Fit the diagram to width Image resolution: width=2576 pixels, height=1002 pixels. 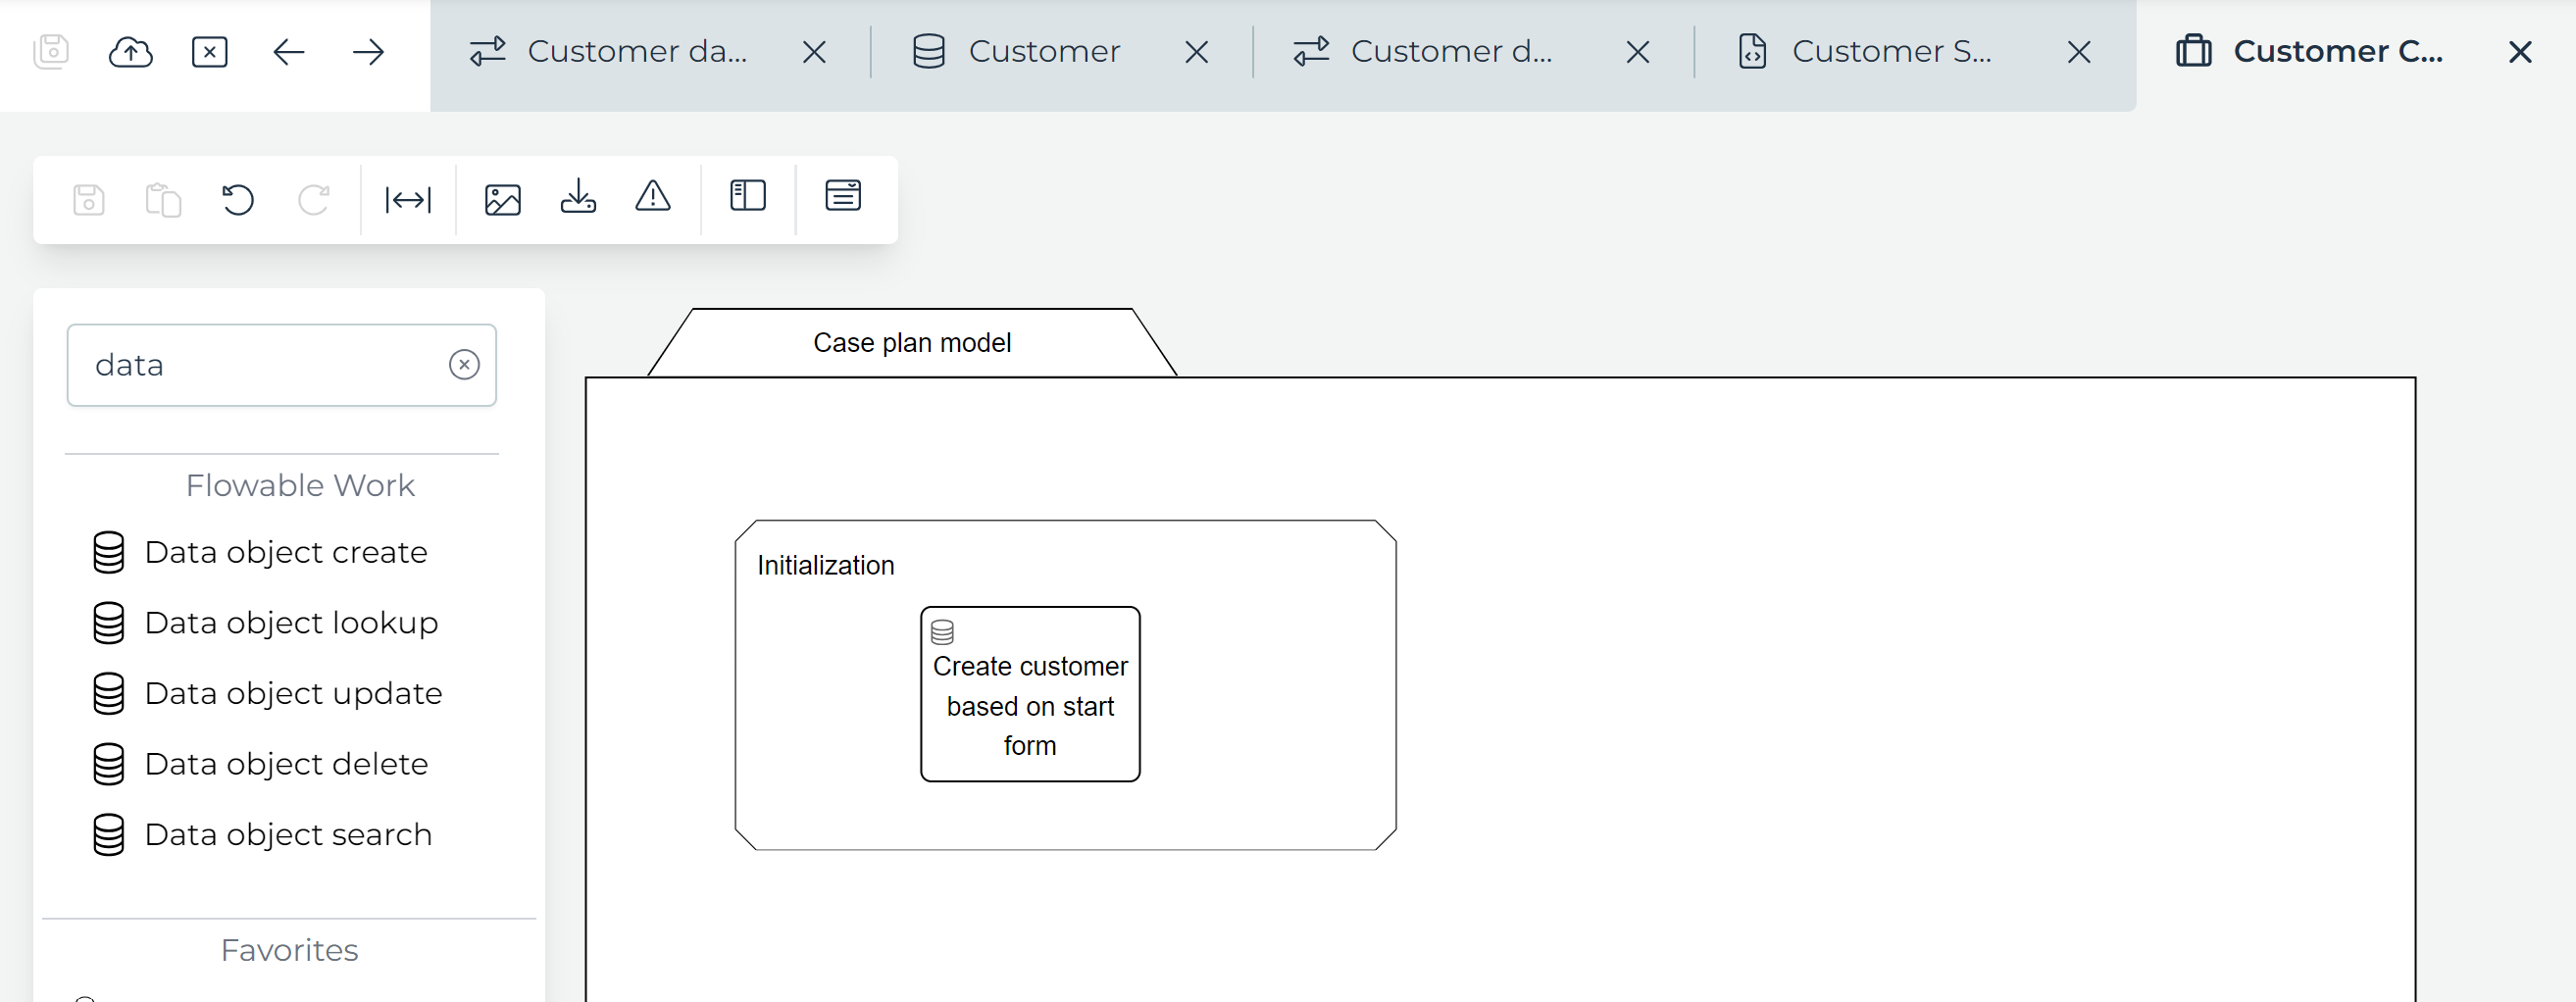407,199
